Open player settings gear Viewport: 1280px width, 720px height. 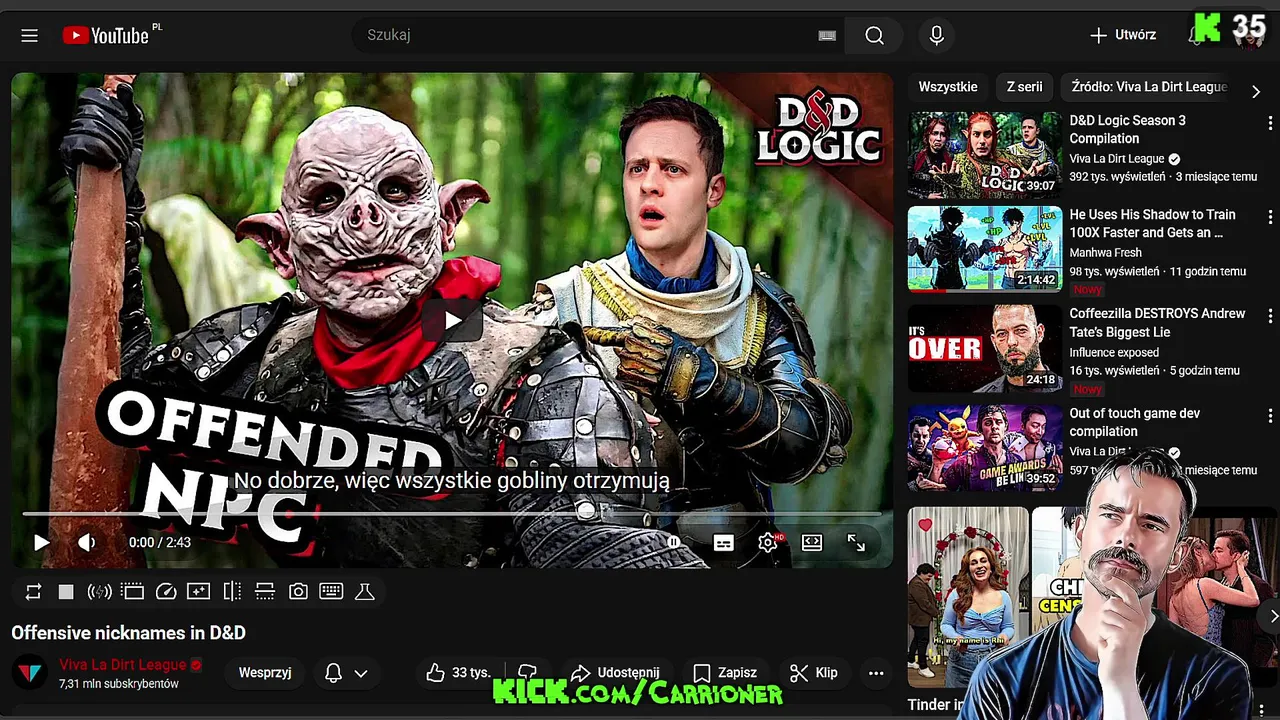tap(768, 542)
